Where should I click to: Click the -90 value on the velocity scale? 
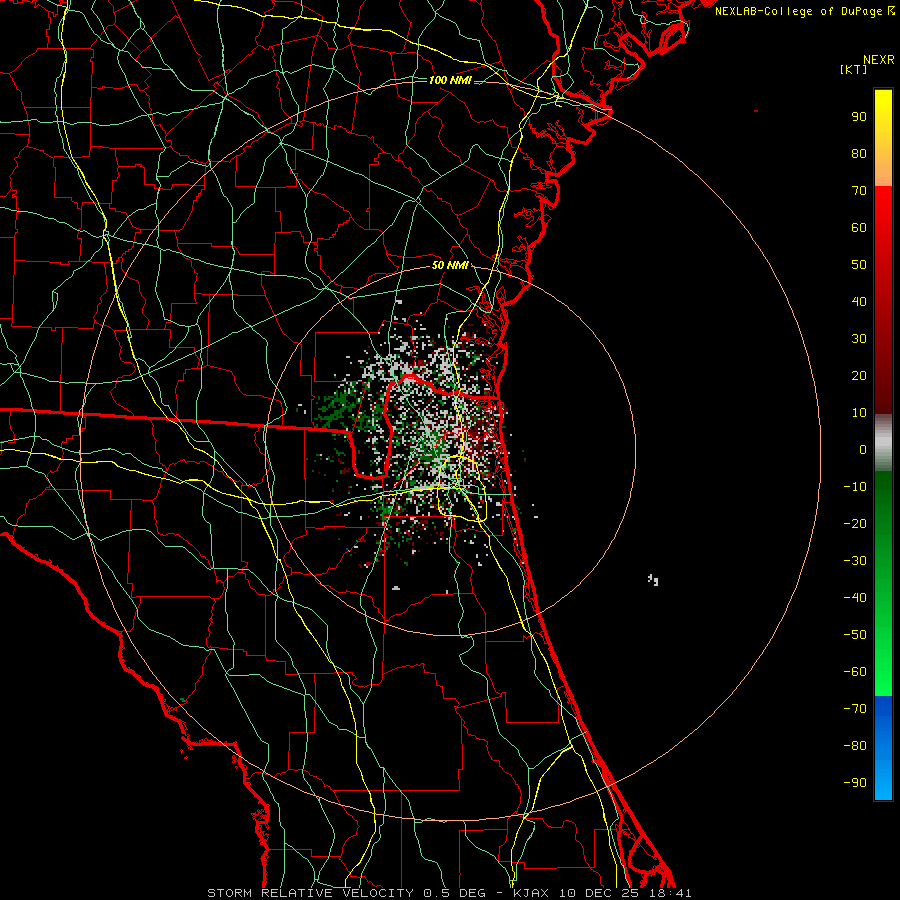pos(855,783)
